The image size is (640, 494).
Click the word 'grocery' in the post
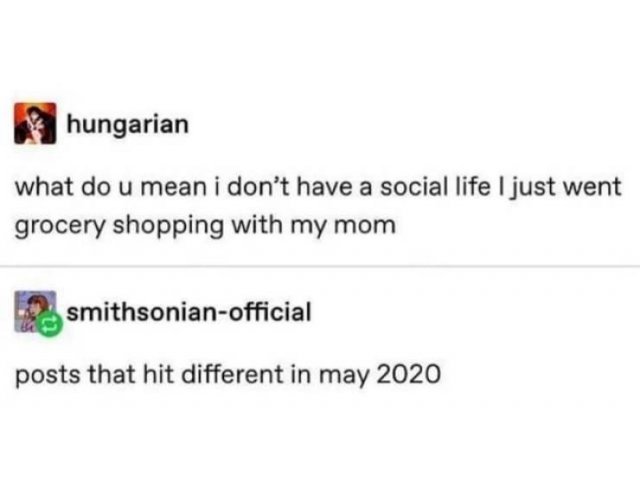60,227
